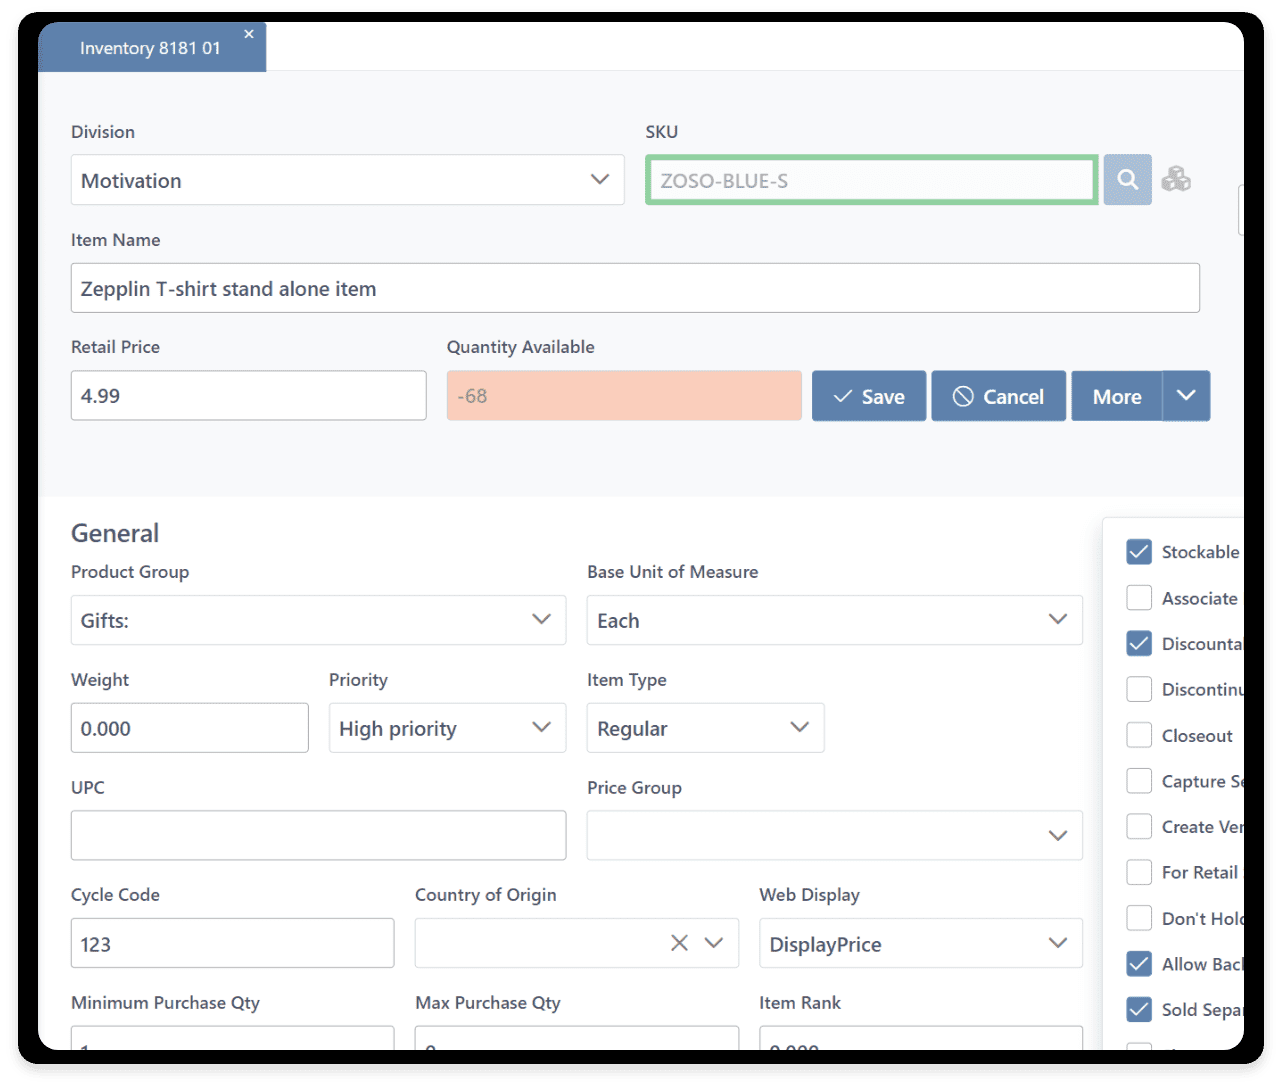Image resolution: width=1282 pixels, height=1088 pixels.
Task: Click the Save button
Action: [869, 396]
